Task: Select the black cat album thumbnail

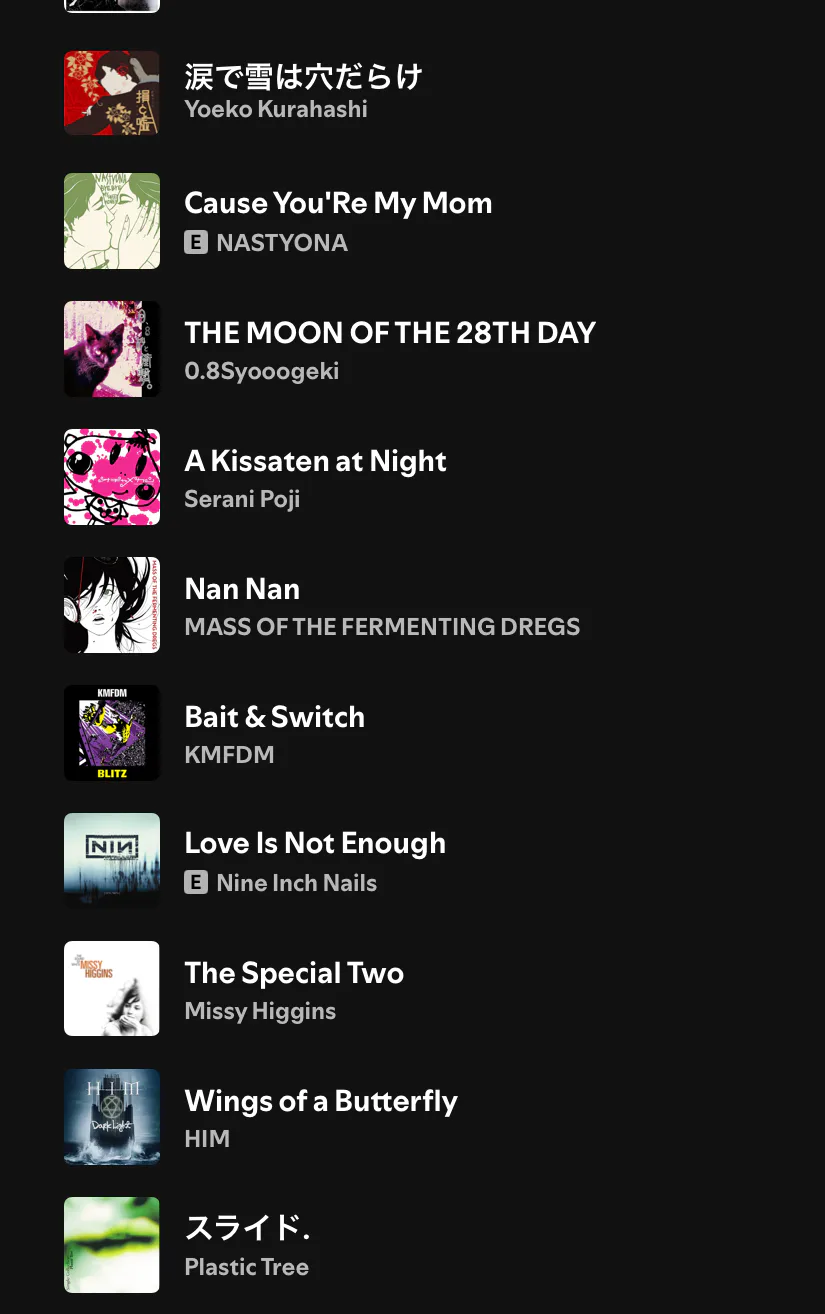Action: tap(112, 349)
